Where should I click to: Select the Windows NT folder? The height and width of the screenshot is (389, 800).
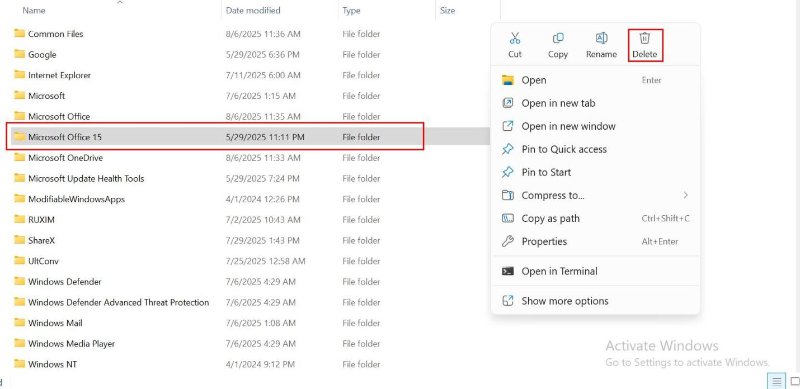[53, 364]
